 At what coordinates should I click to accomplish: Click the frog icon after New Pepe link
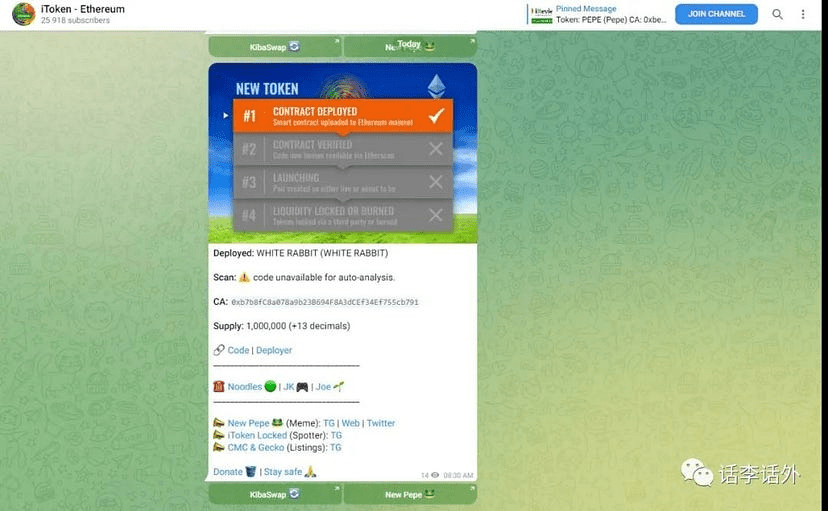pos(277,422)
